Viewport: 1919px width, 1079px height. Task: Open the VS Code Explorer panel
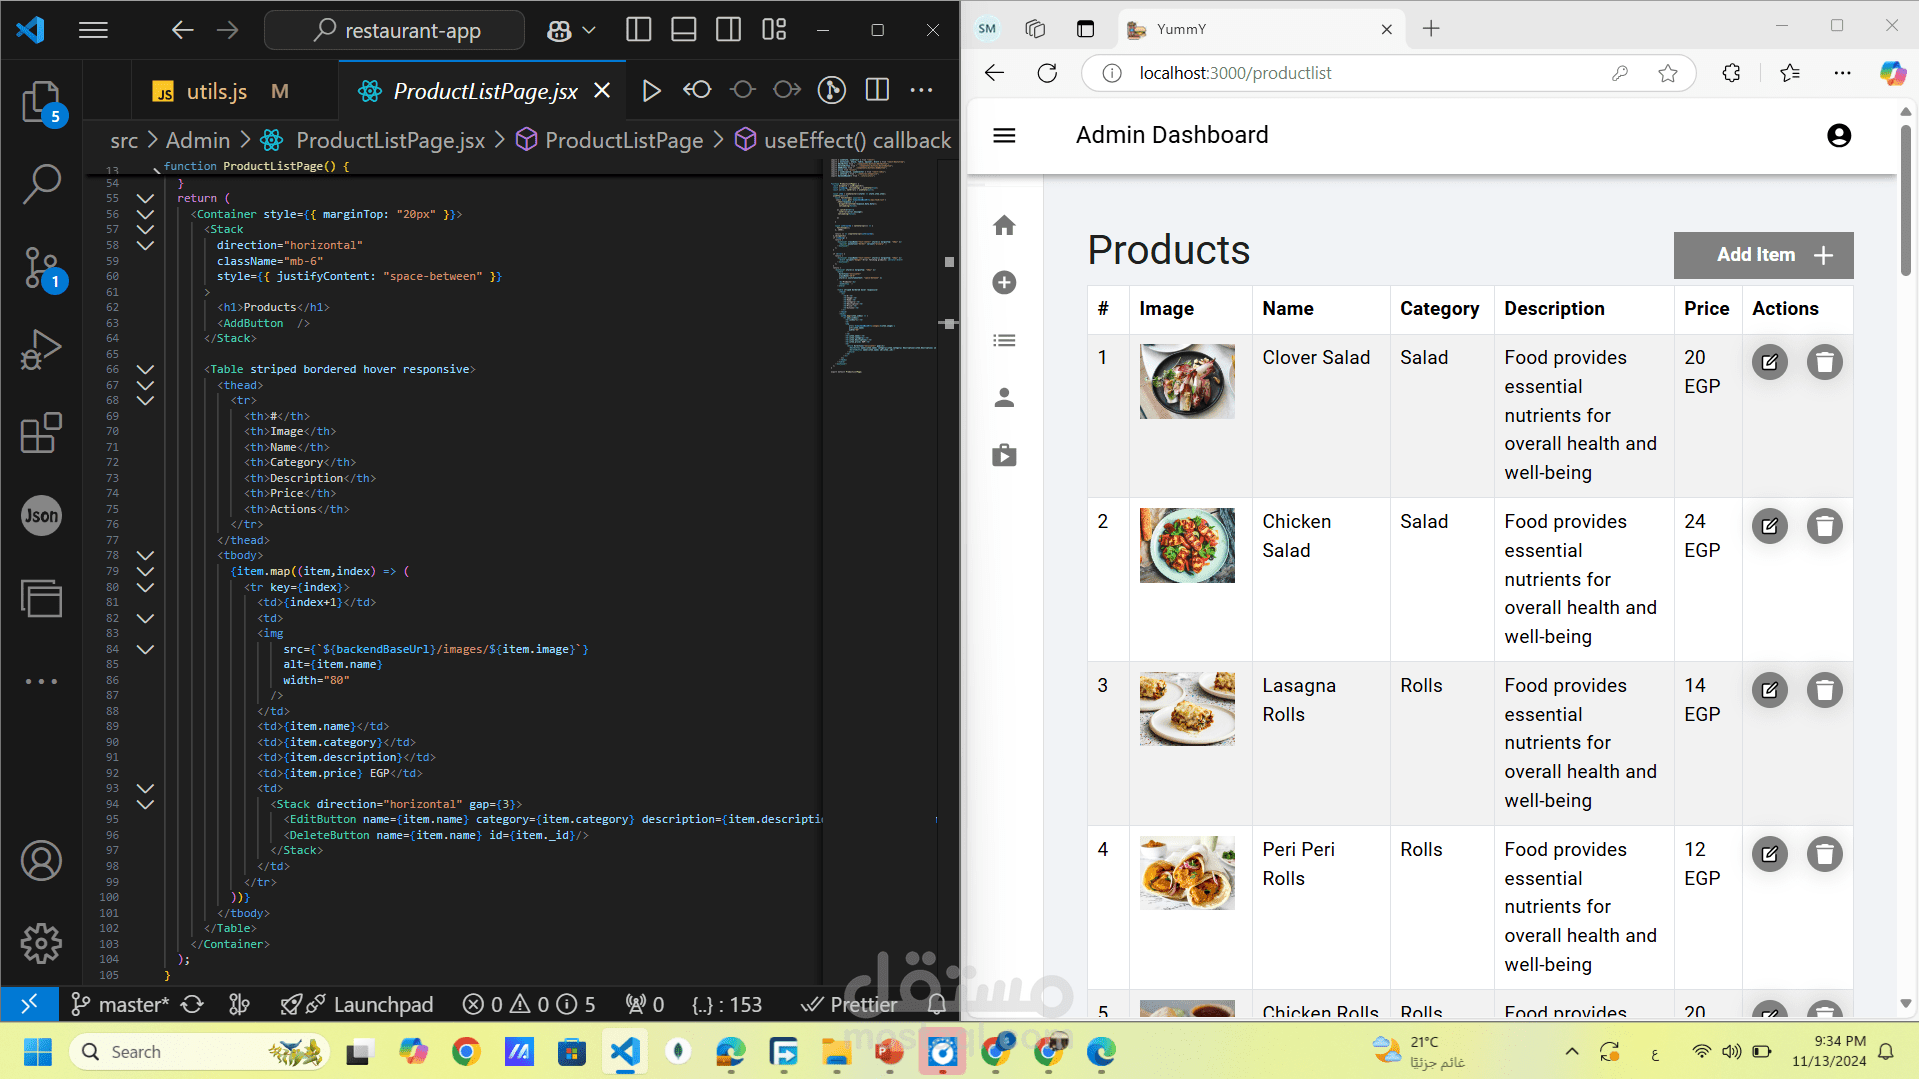(x=41, y=102)
